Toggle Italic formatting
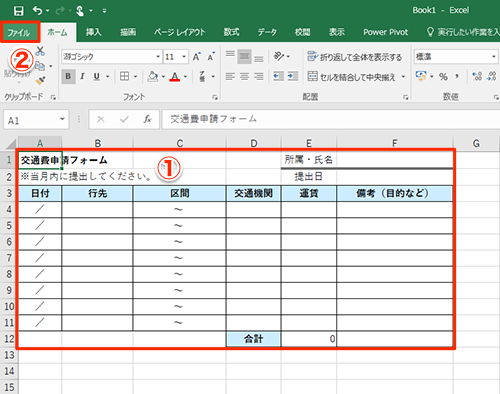Viewport: 500px width, 394px height. pos(82,77)
